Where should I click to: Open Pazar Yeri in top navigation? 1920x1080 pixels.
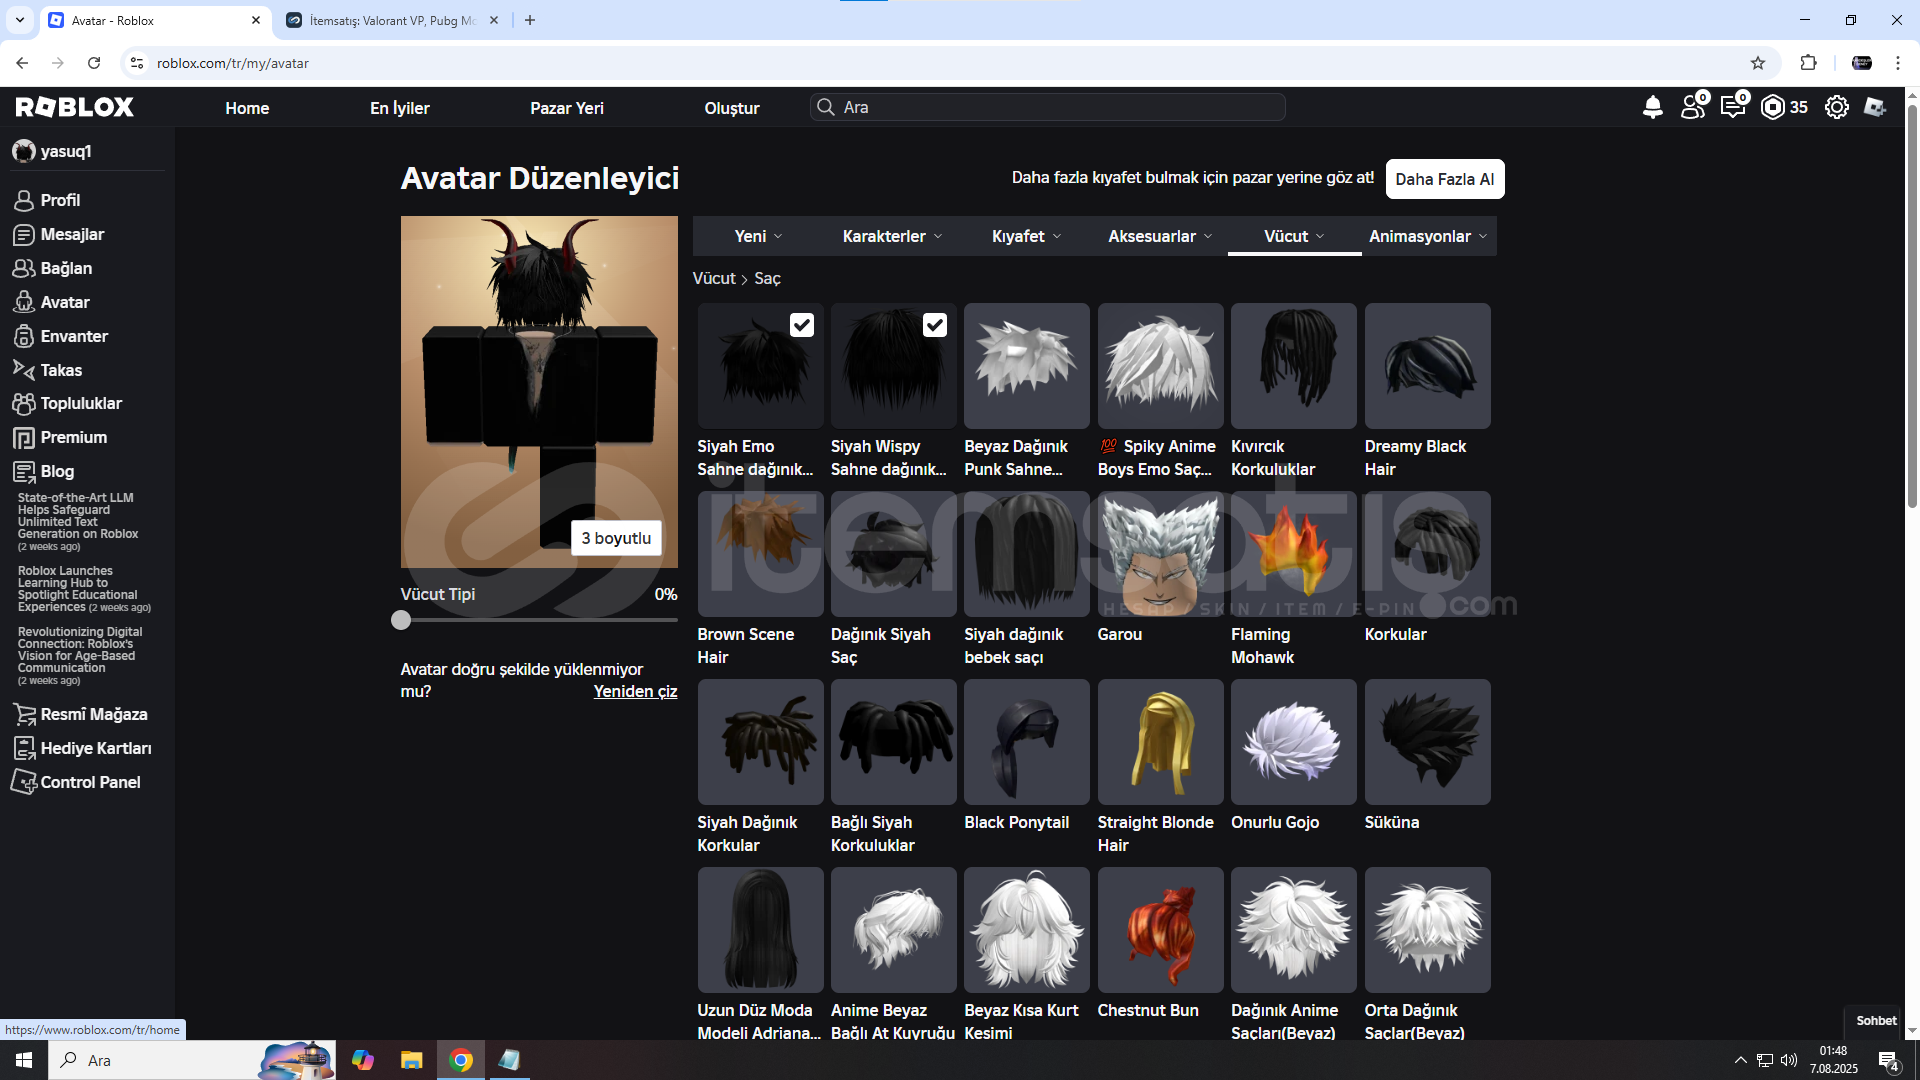[x=567, y=108]
